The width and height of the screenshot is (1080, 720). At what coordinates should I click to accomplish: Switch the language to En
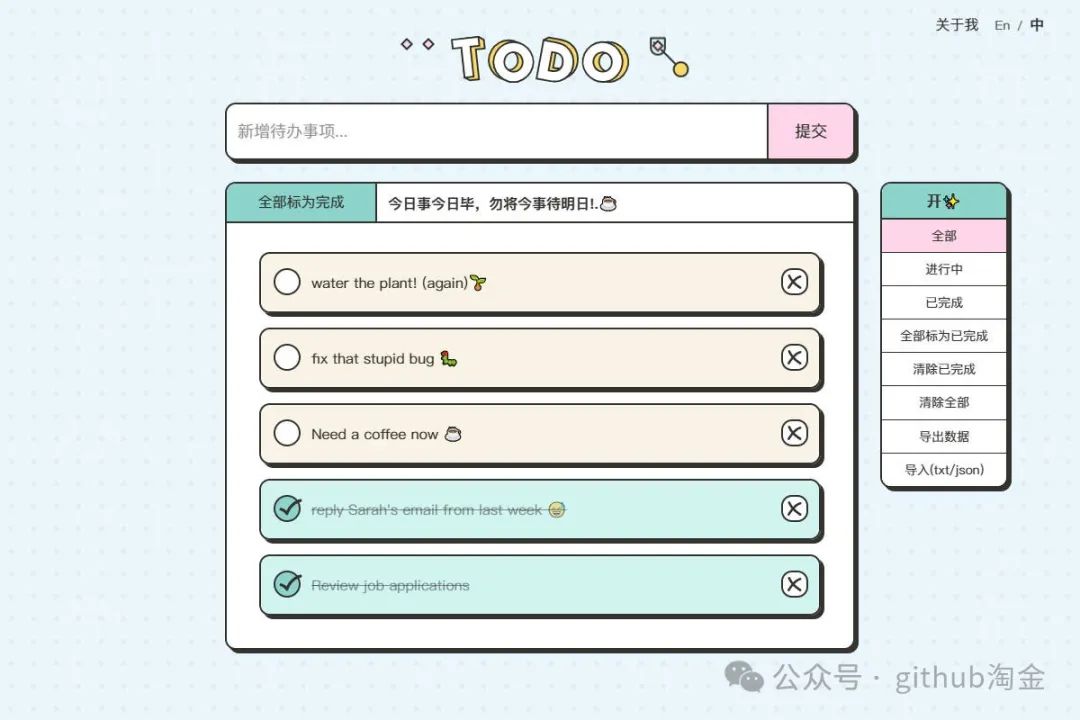(1002, 25)
